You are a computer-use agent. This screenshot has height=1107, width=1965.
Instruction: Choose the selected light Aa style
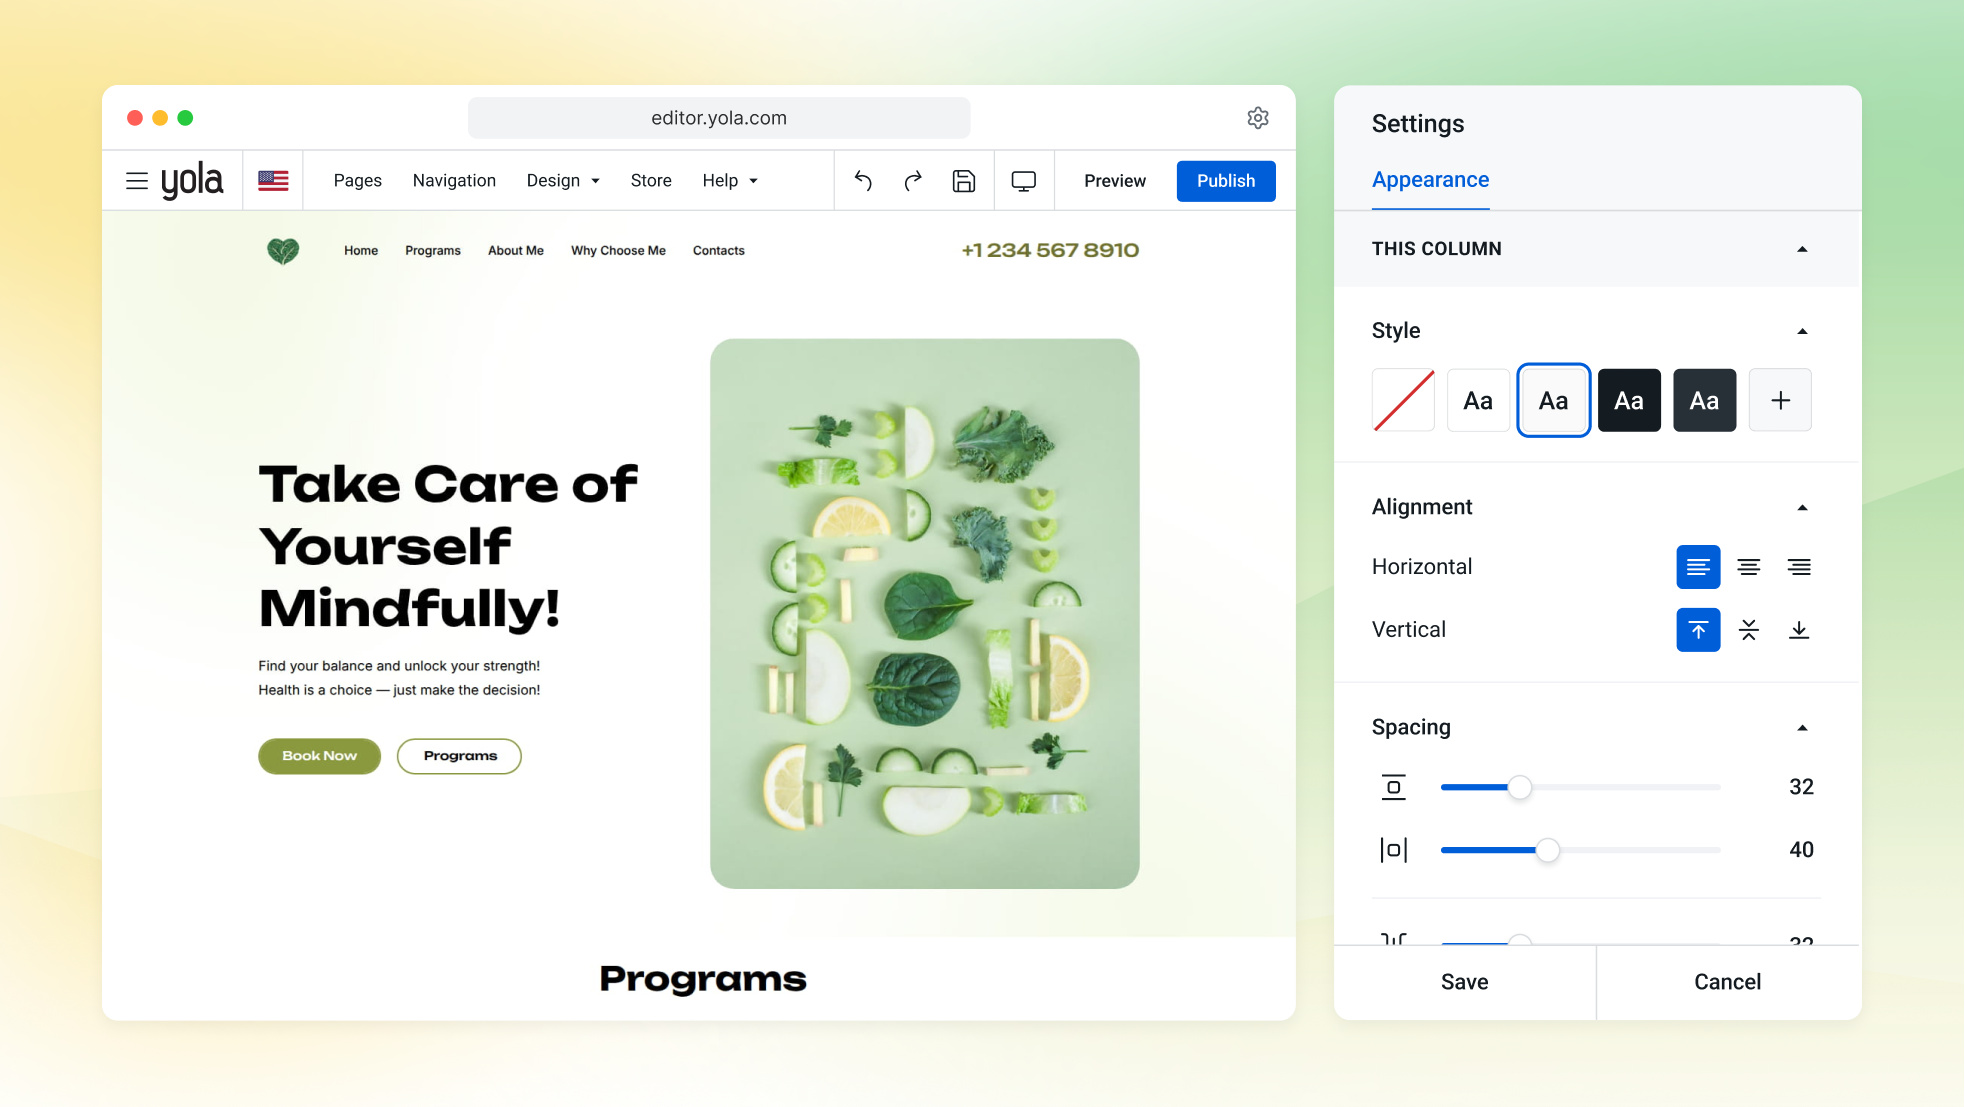click(1554, 400)
